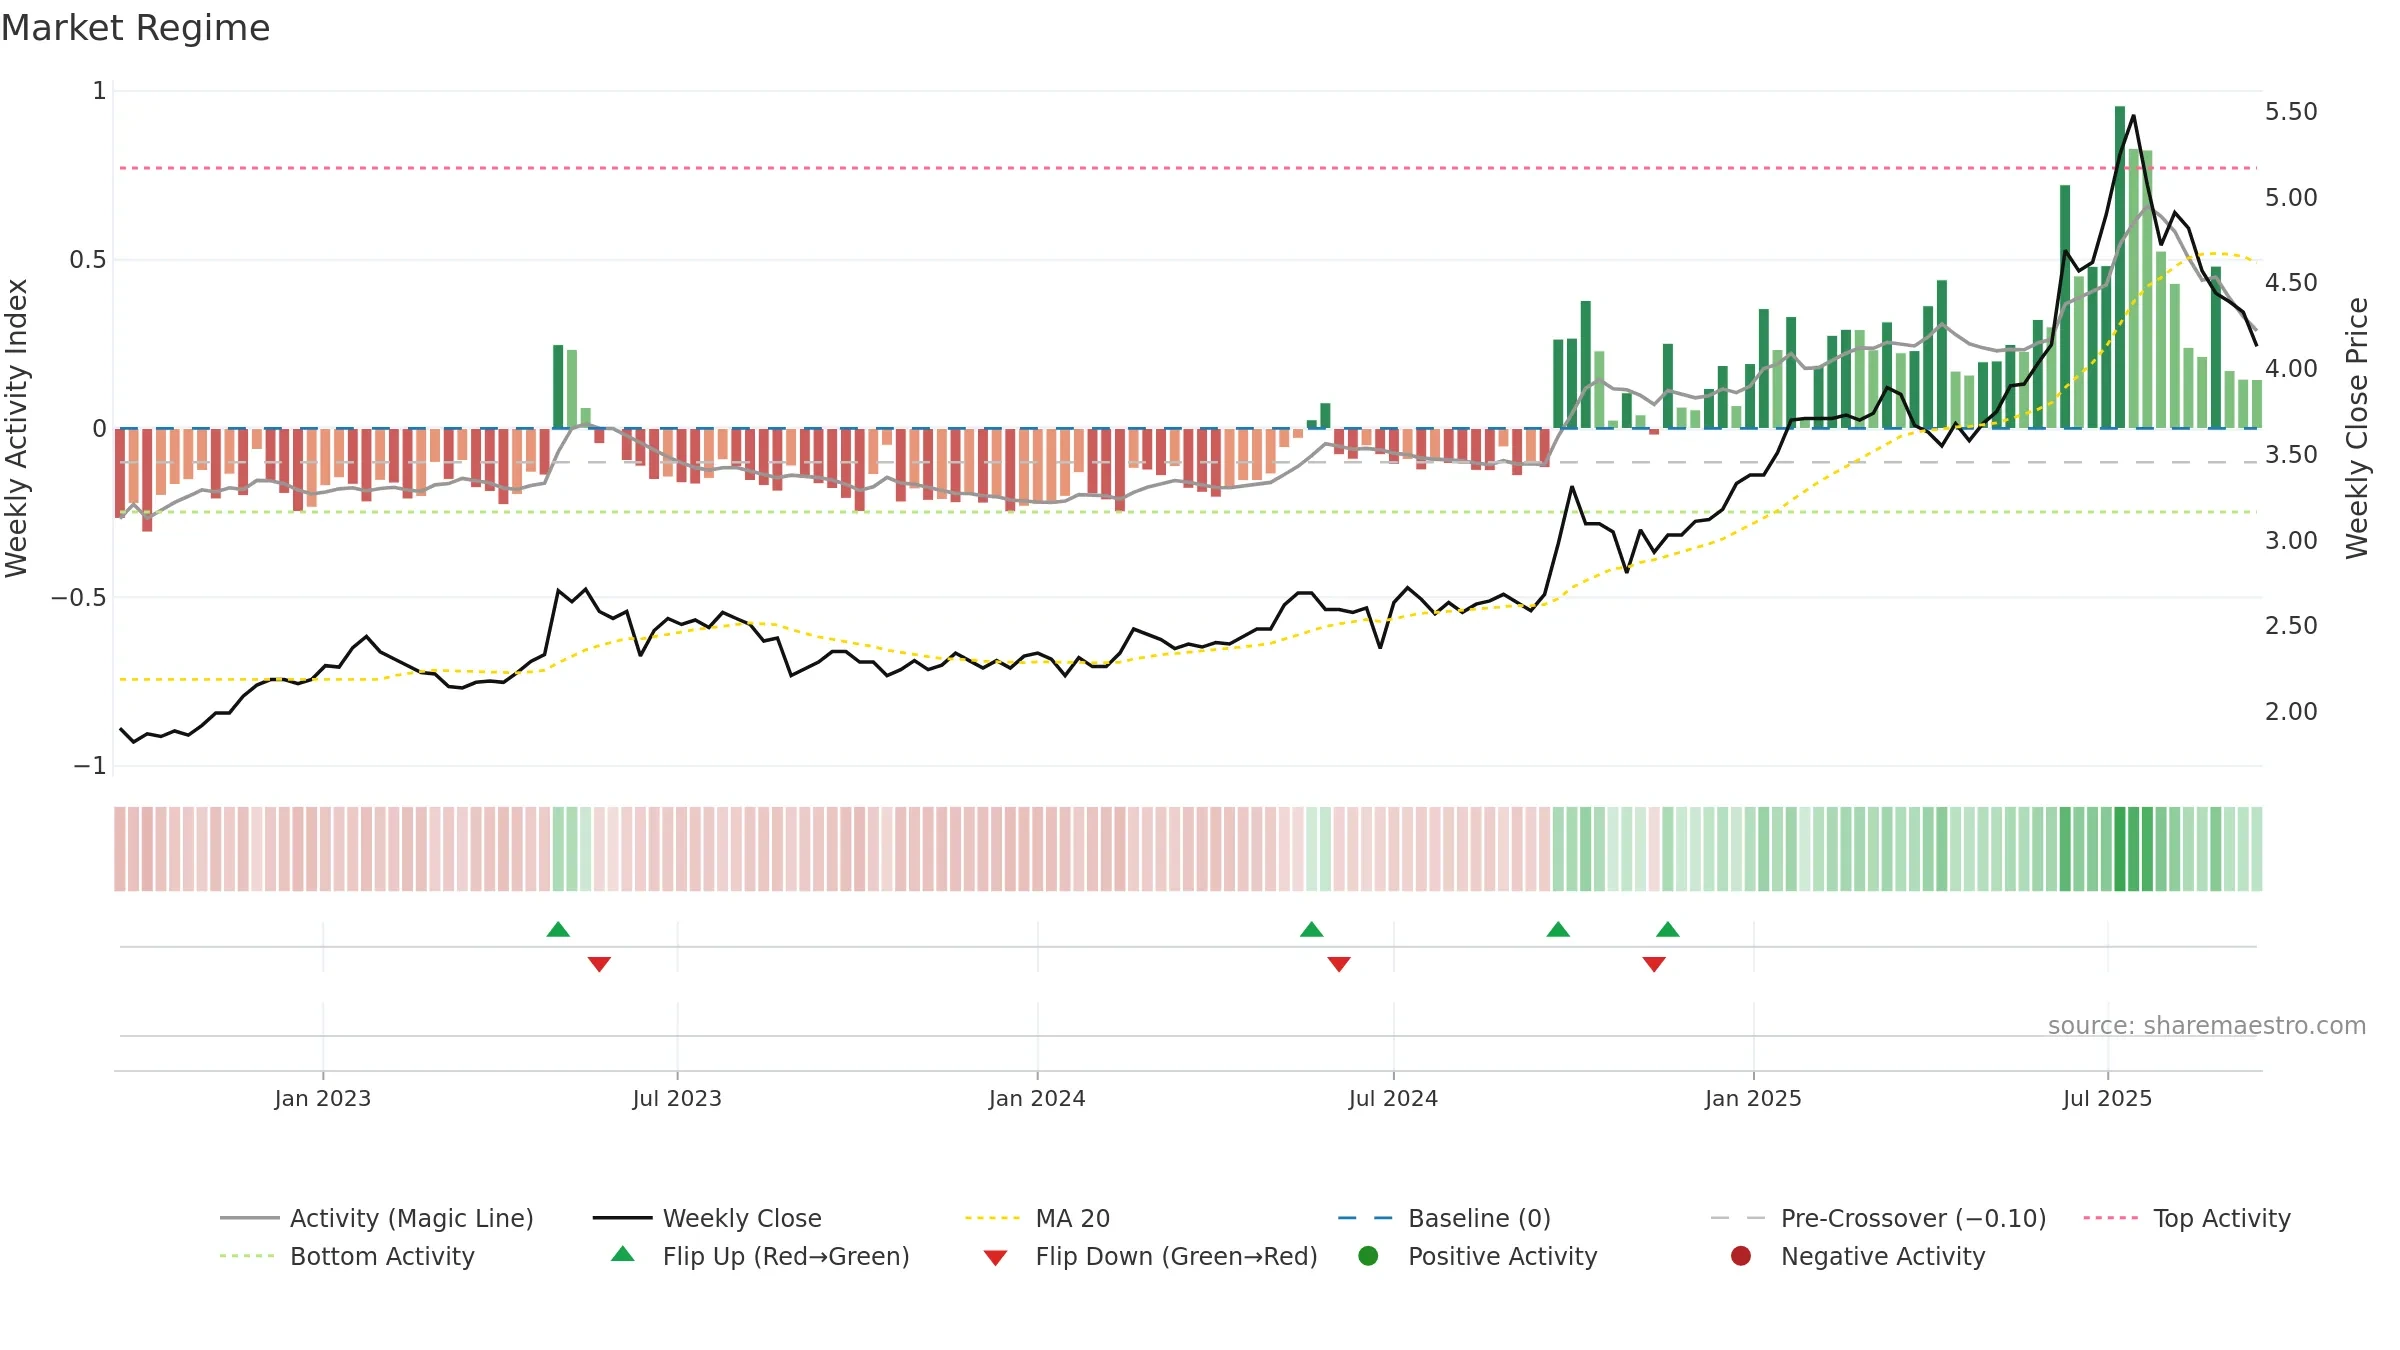Image resolution: width=2400 pixels, height=1350 pixels.
Task: Toggle the Pre-Crossover (−0.10) legend entry
Action: pyautogui.click(x=1878, y=1218)
